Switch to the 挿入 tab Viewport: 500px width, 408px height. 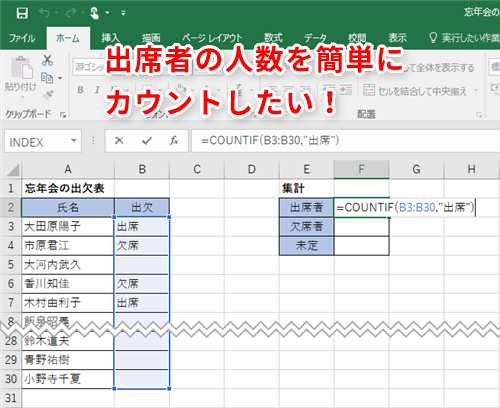(110, 38)
